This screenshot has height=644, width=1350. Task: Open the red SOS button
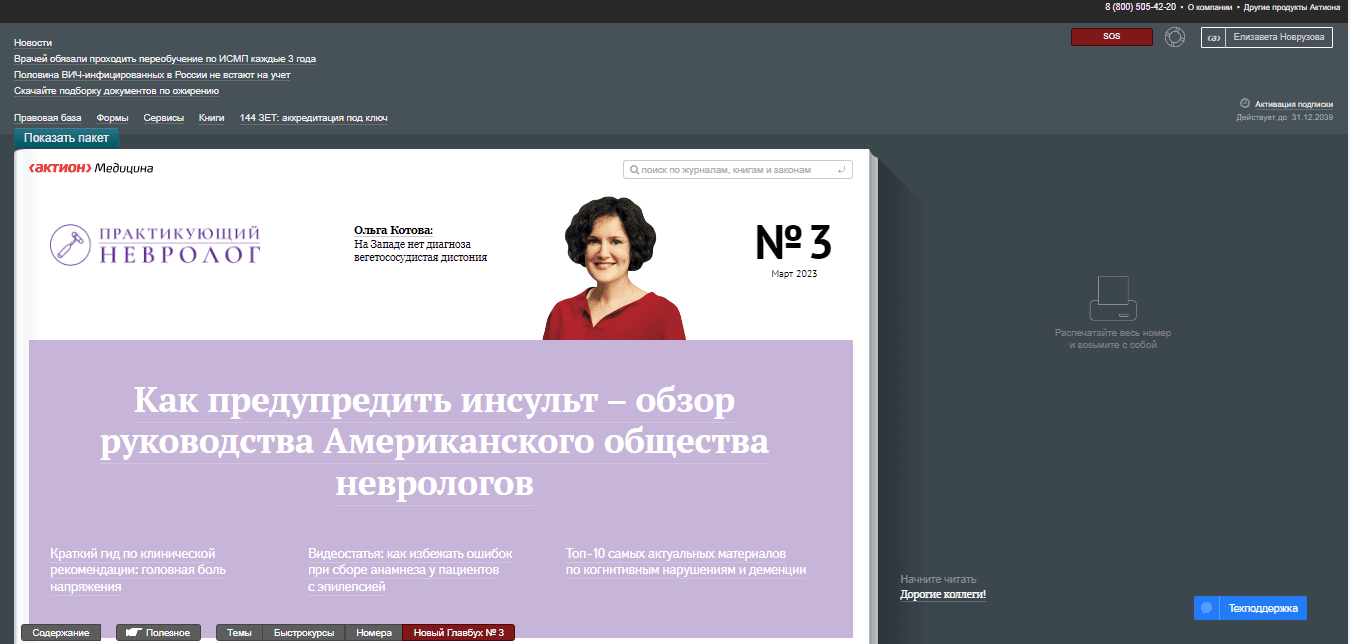tap(1112, 37)
